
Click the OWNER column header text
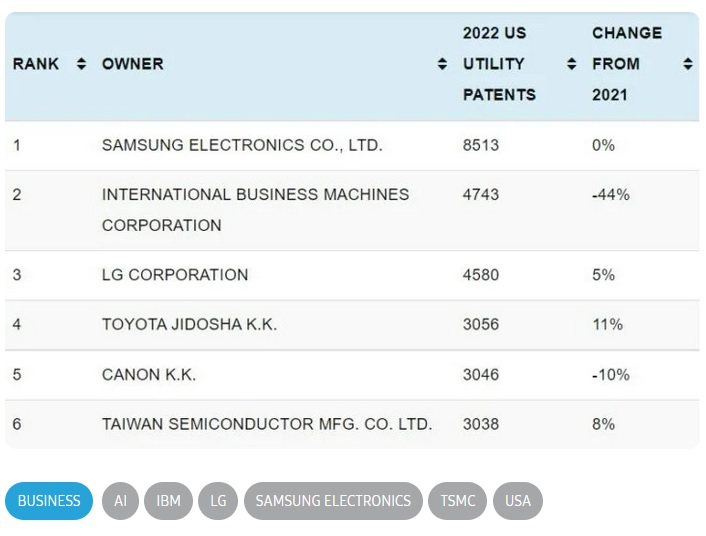133,64
